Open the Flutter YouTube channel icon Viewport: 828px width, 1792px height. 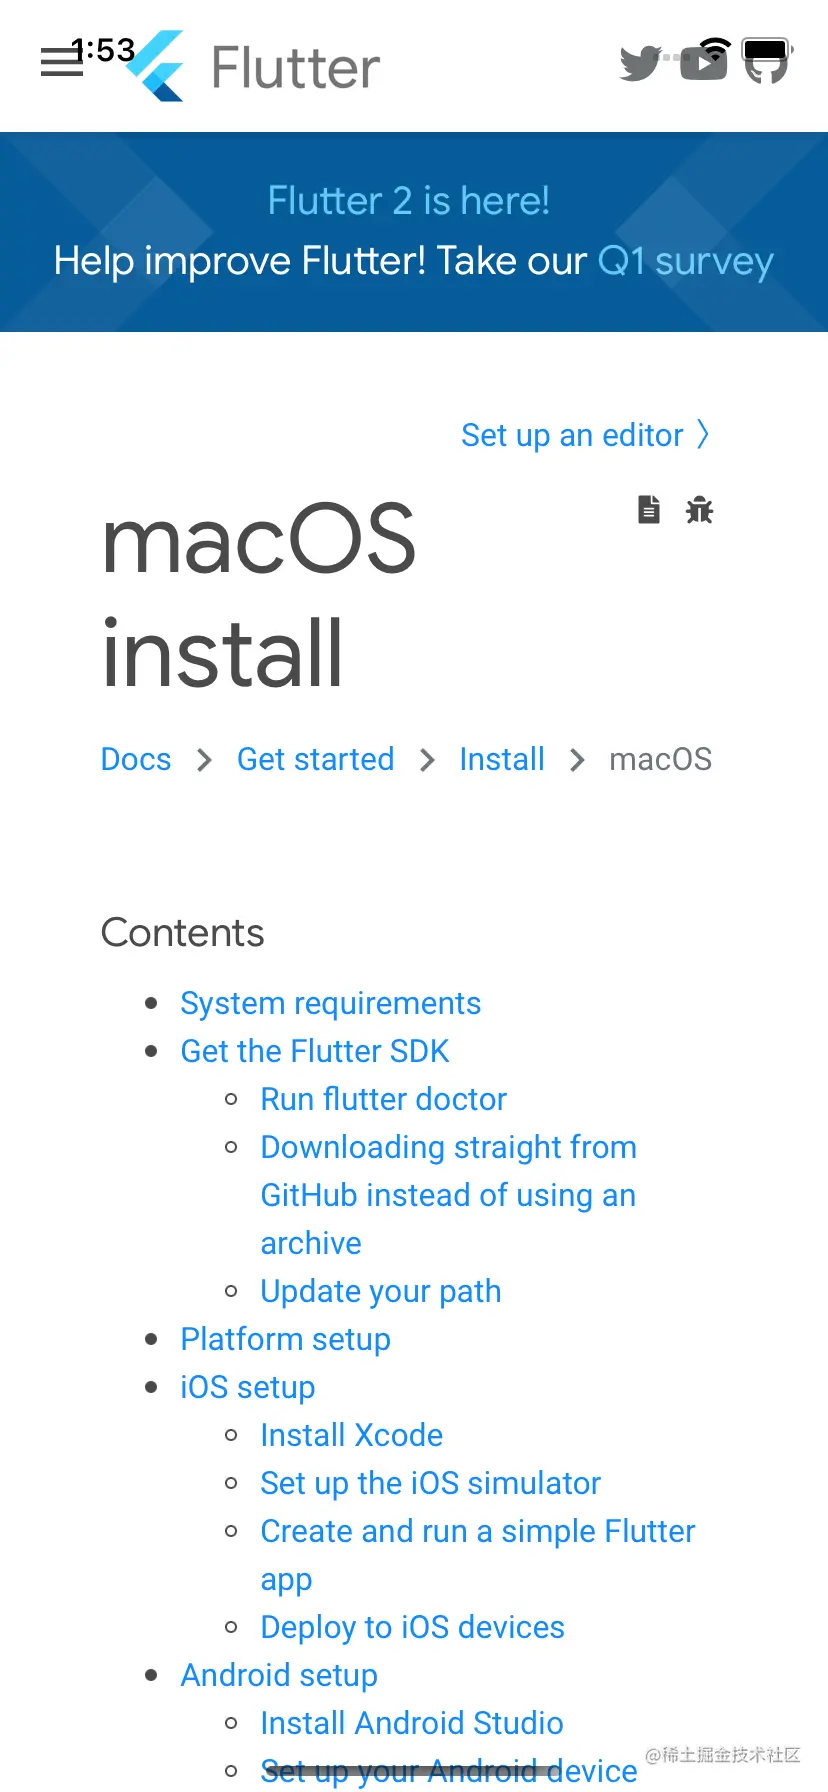coord(703,63)
